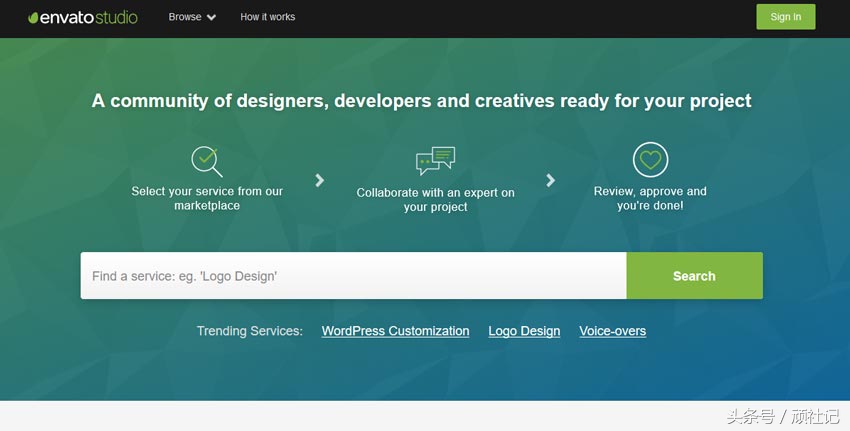Image resolution: width=850 pixels, height=431 pixels.
Task: Click the Collaborate with an expert text
Action: pyautogui.click(x=435, y=200)
